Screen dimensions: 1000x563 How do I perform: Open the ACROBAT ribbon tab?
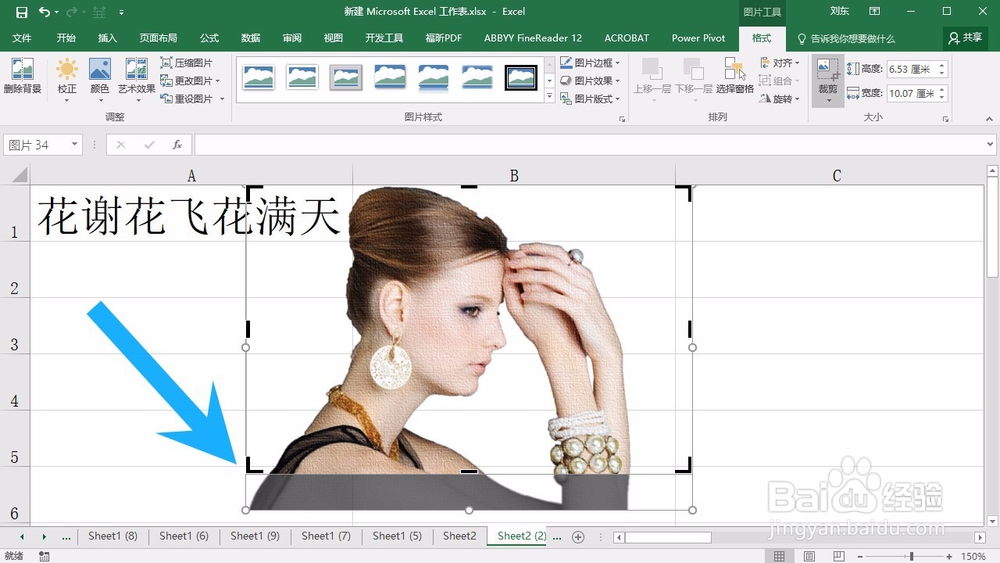626,38
